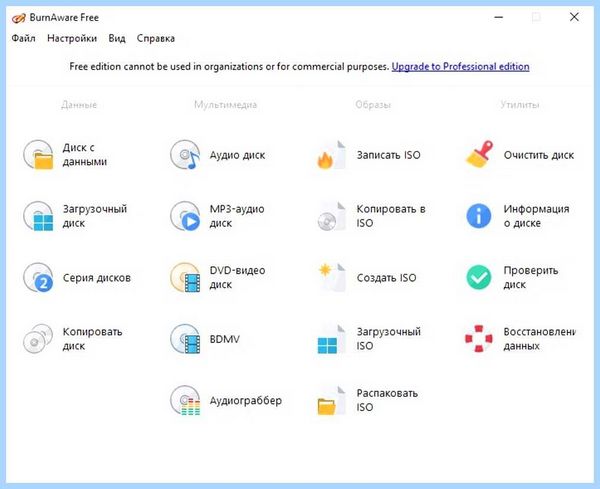Viewport: 600px width, 489px height.
Task: Open the Записать ISO flame icon
Action: 331,155
